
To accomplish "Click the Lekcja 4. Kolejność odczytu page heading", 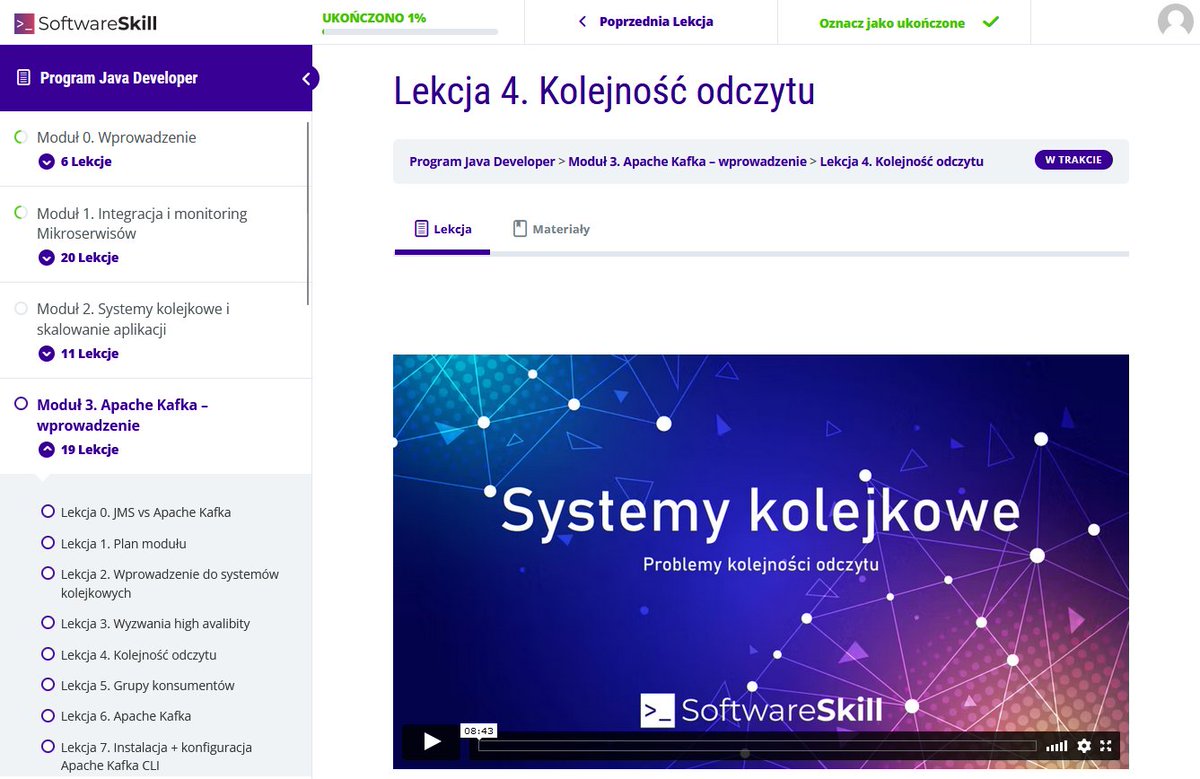I will coord(604,91).
